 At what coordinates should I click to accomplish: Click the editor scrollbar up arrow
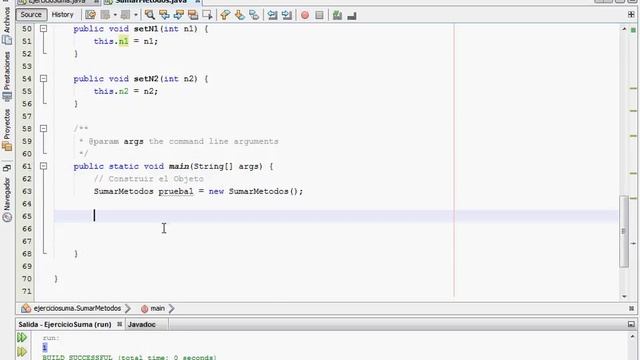(624, 29)
